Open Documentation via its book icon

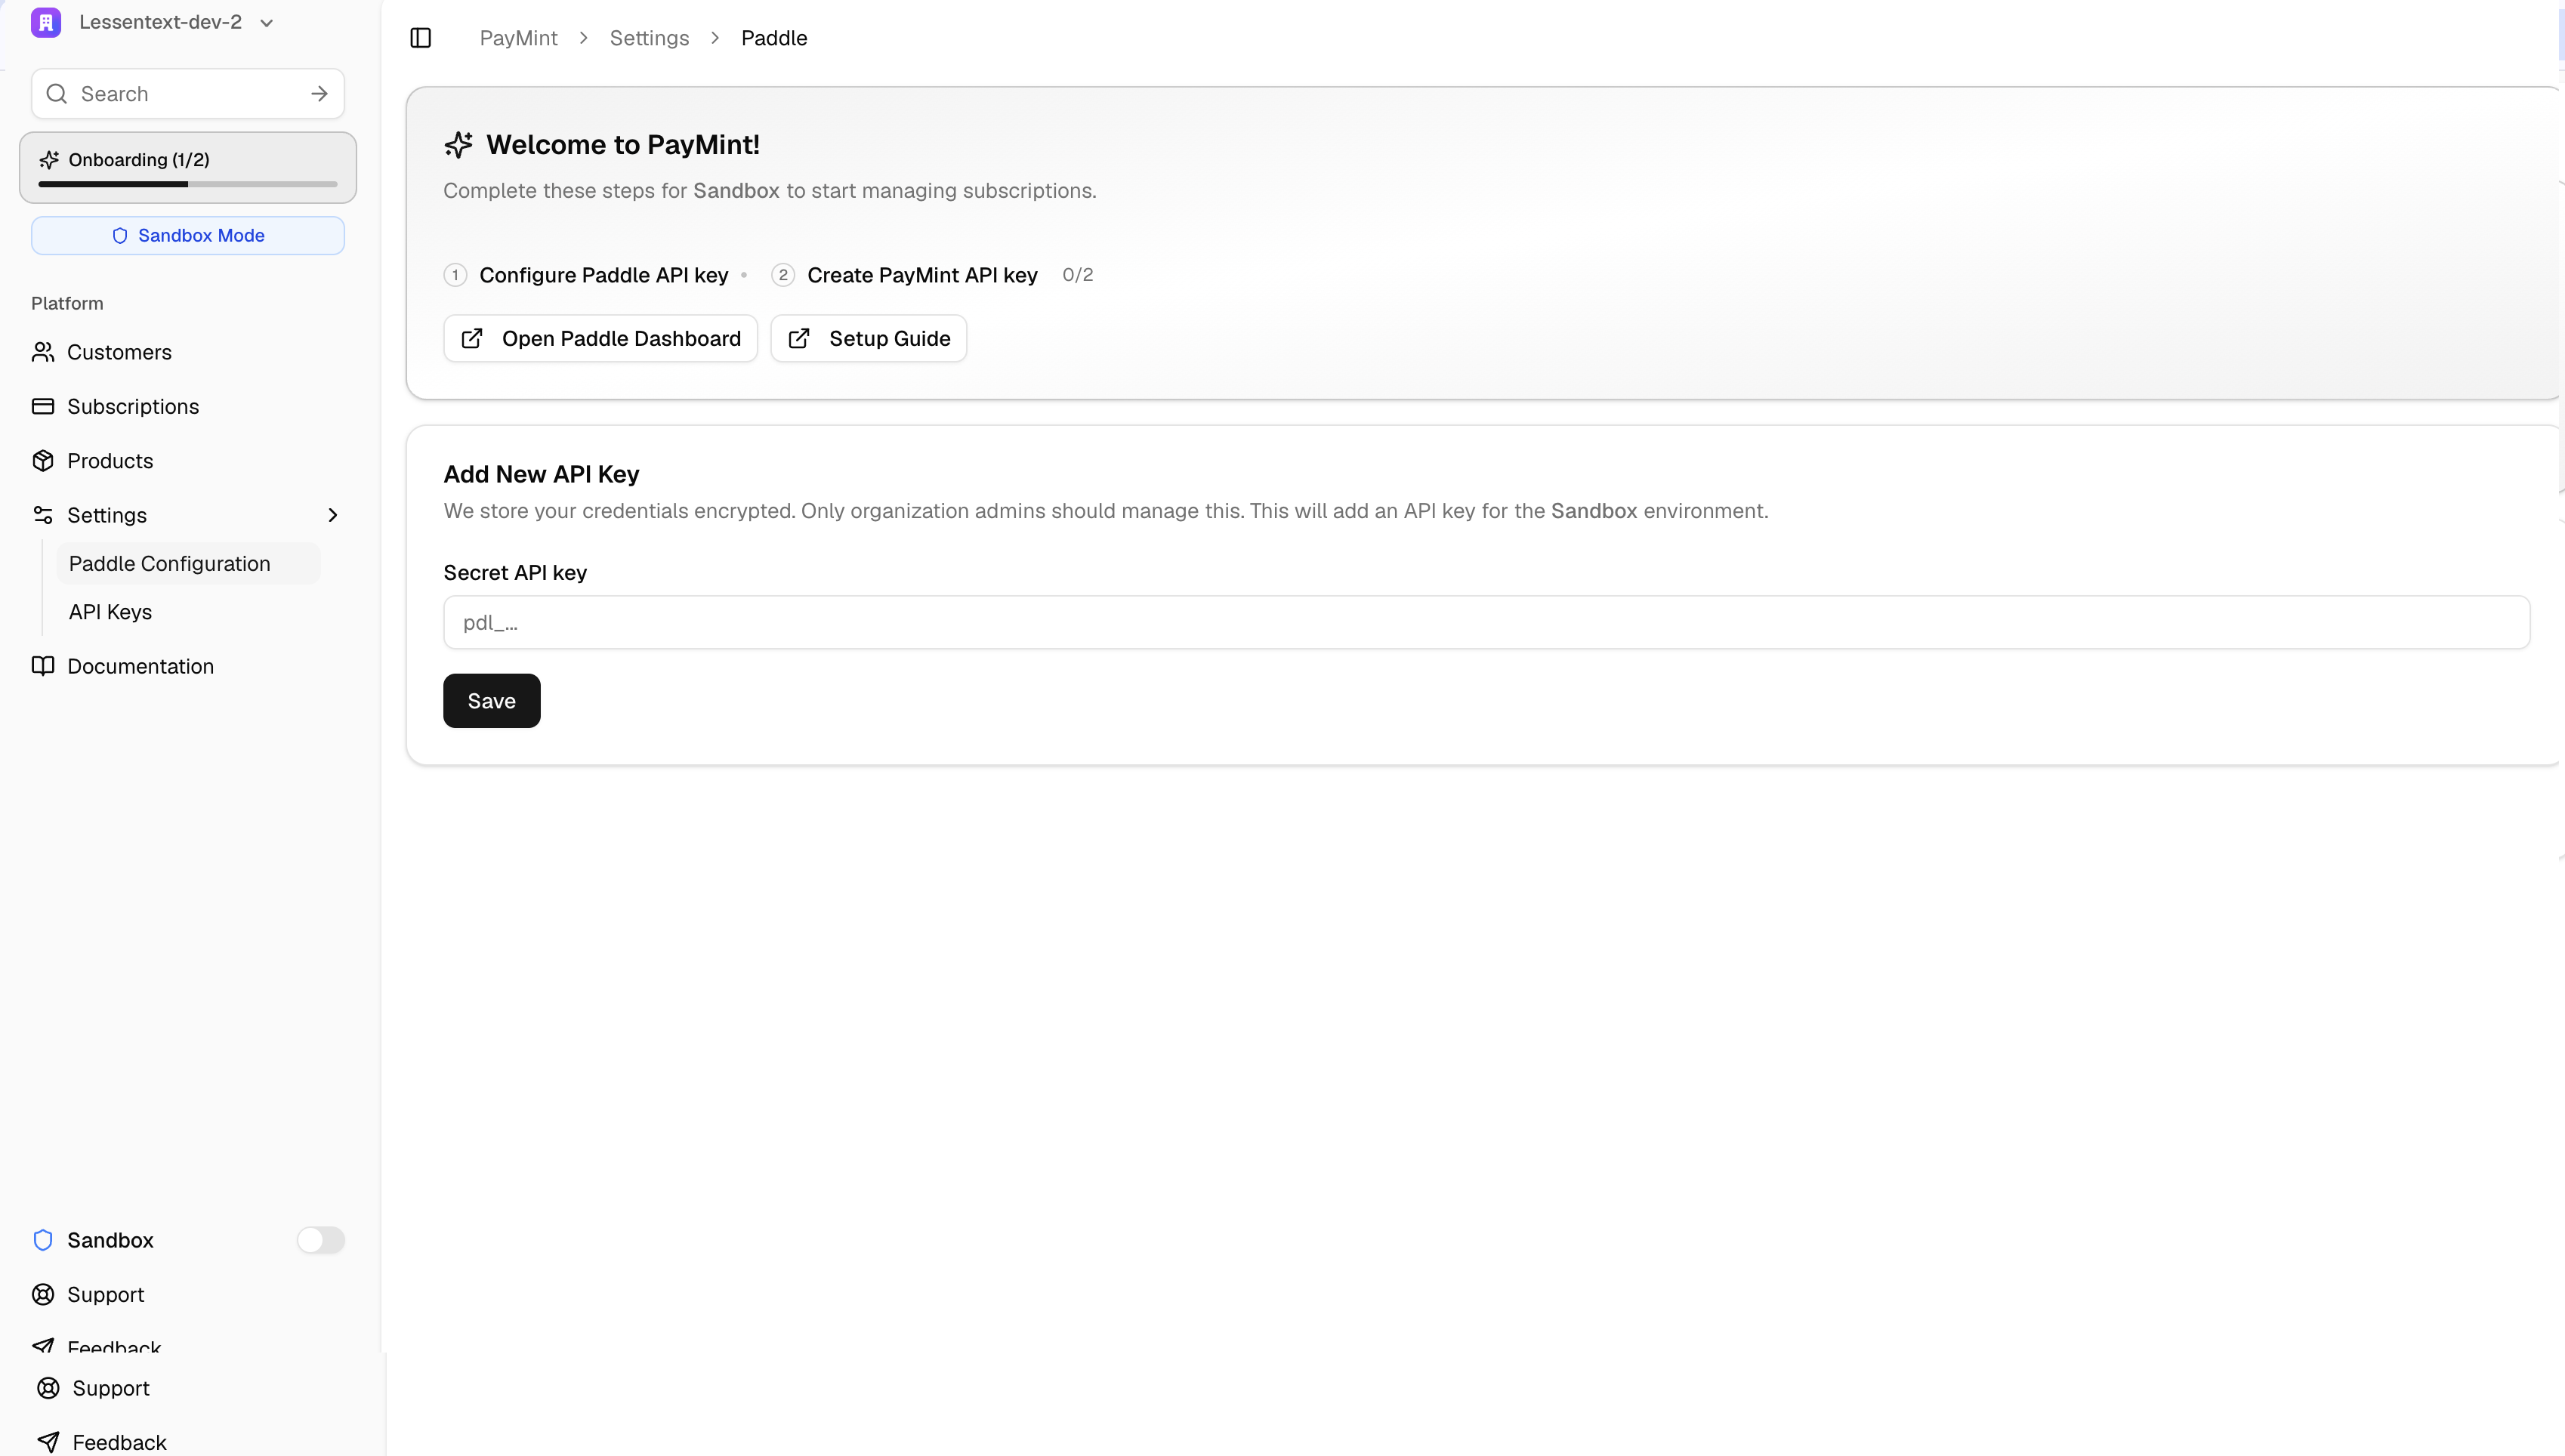[x=44, y=666]
